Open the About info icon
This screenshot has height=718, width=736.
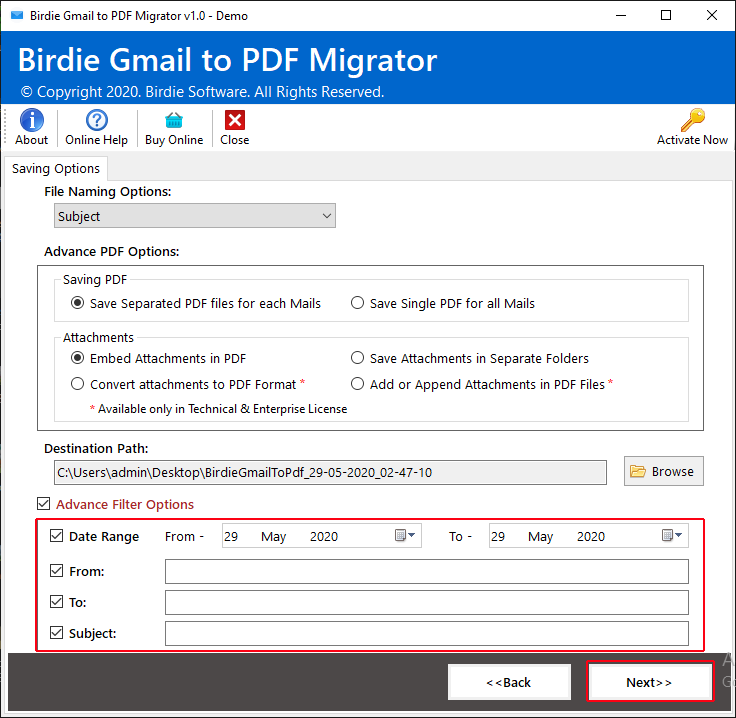[31, 120]
